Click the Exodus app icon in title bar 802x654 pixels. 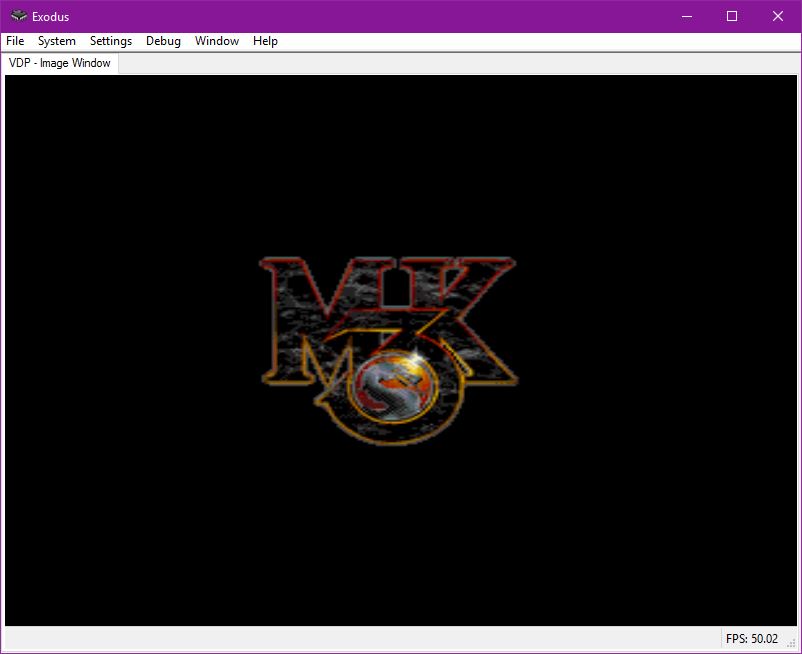19,16
